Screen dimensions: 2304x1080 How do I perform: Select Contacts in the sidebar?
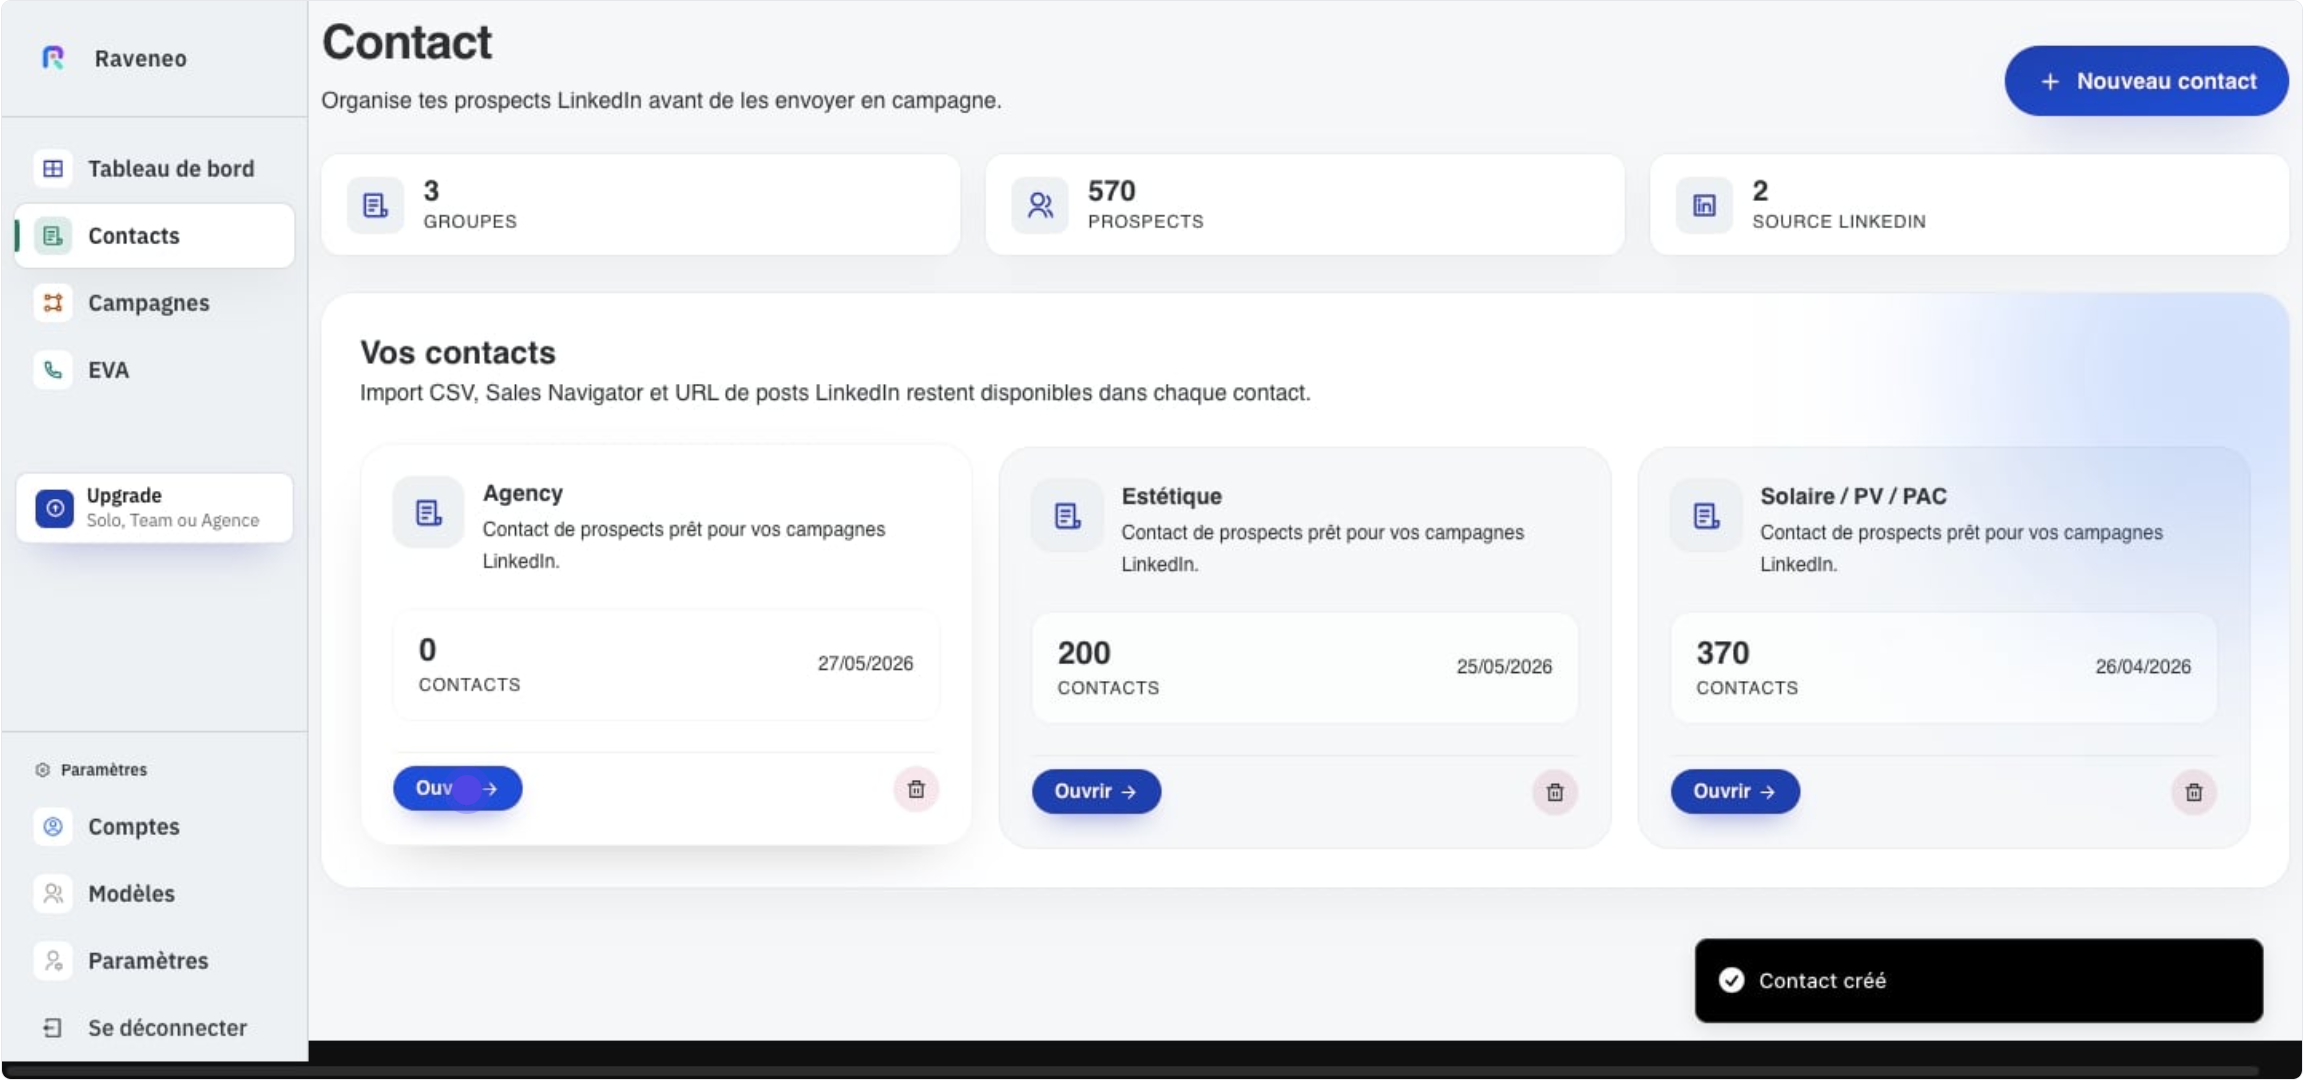coord(154,236)
